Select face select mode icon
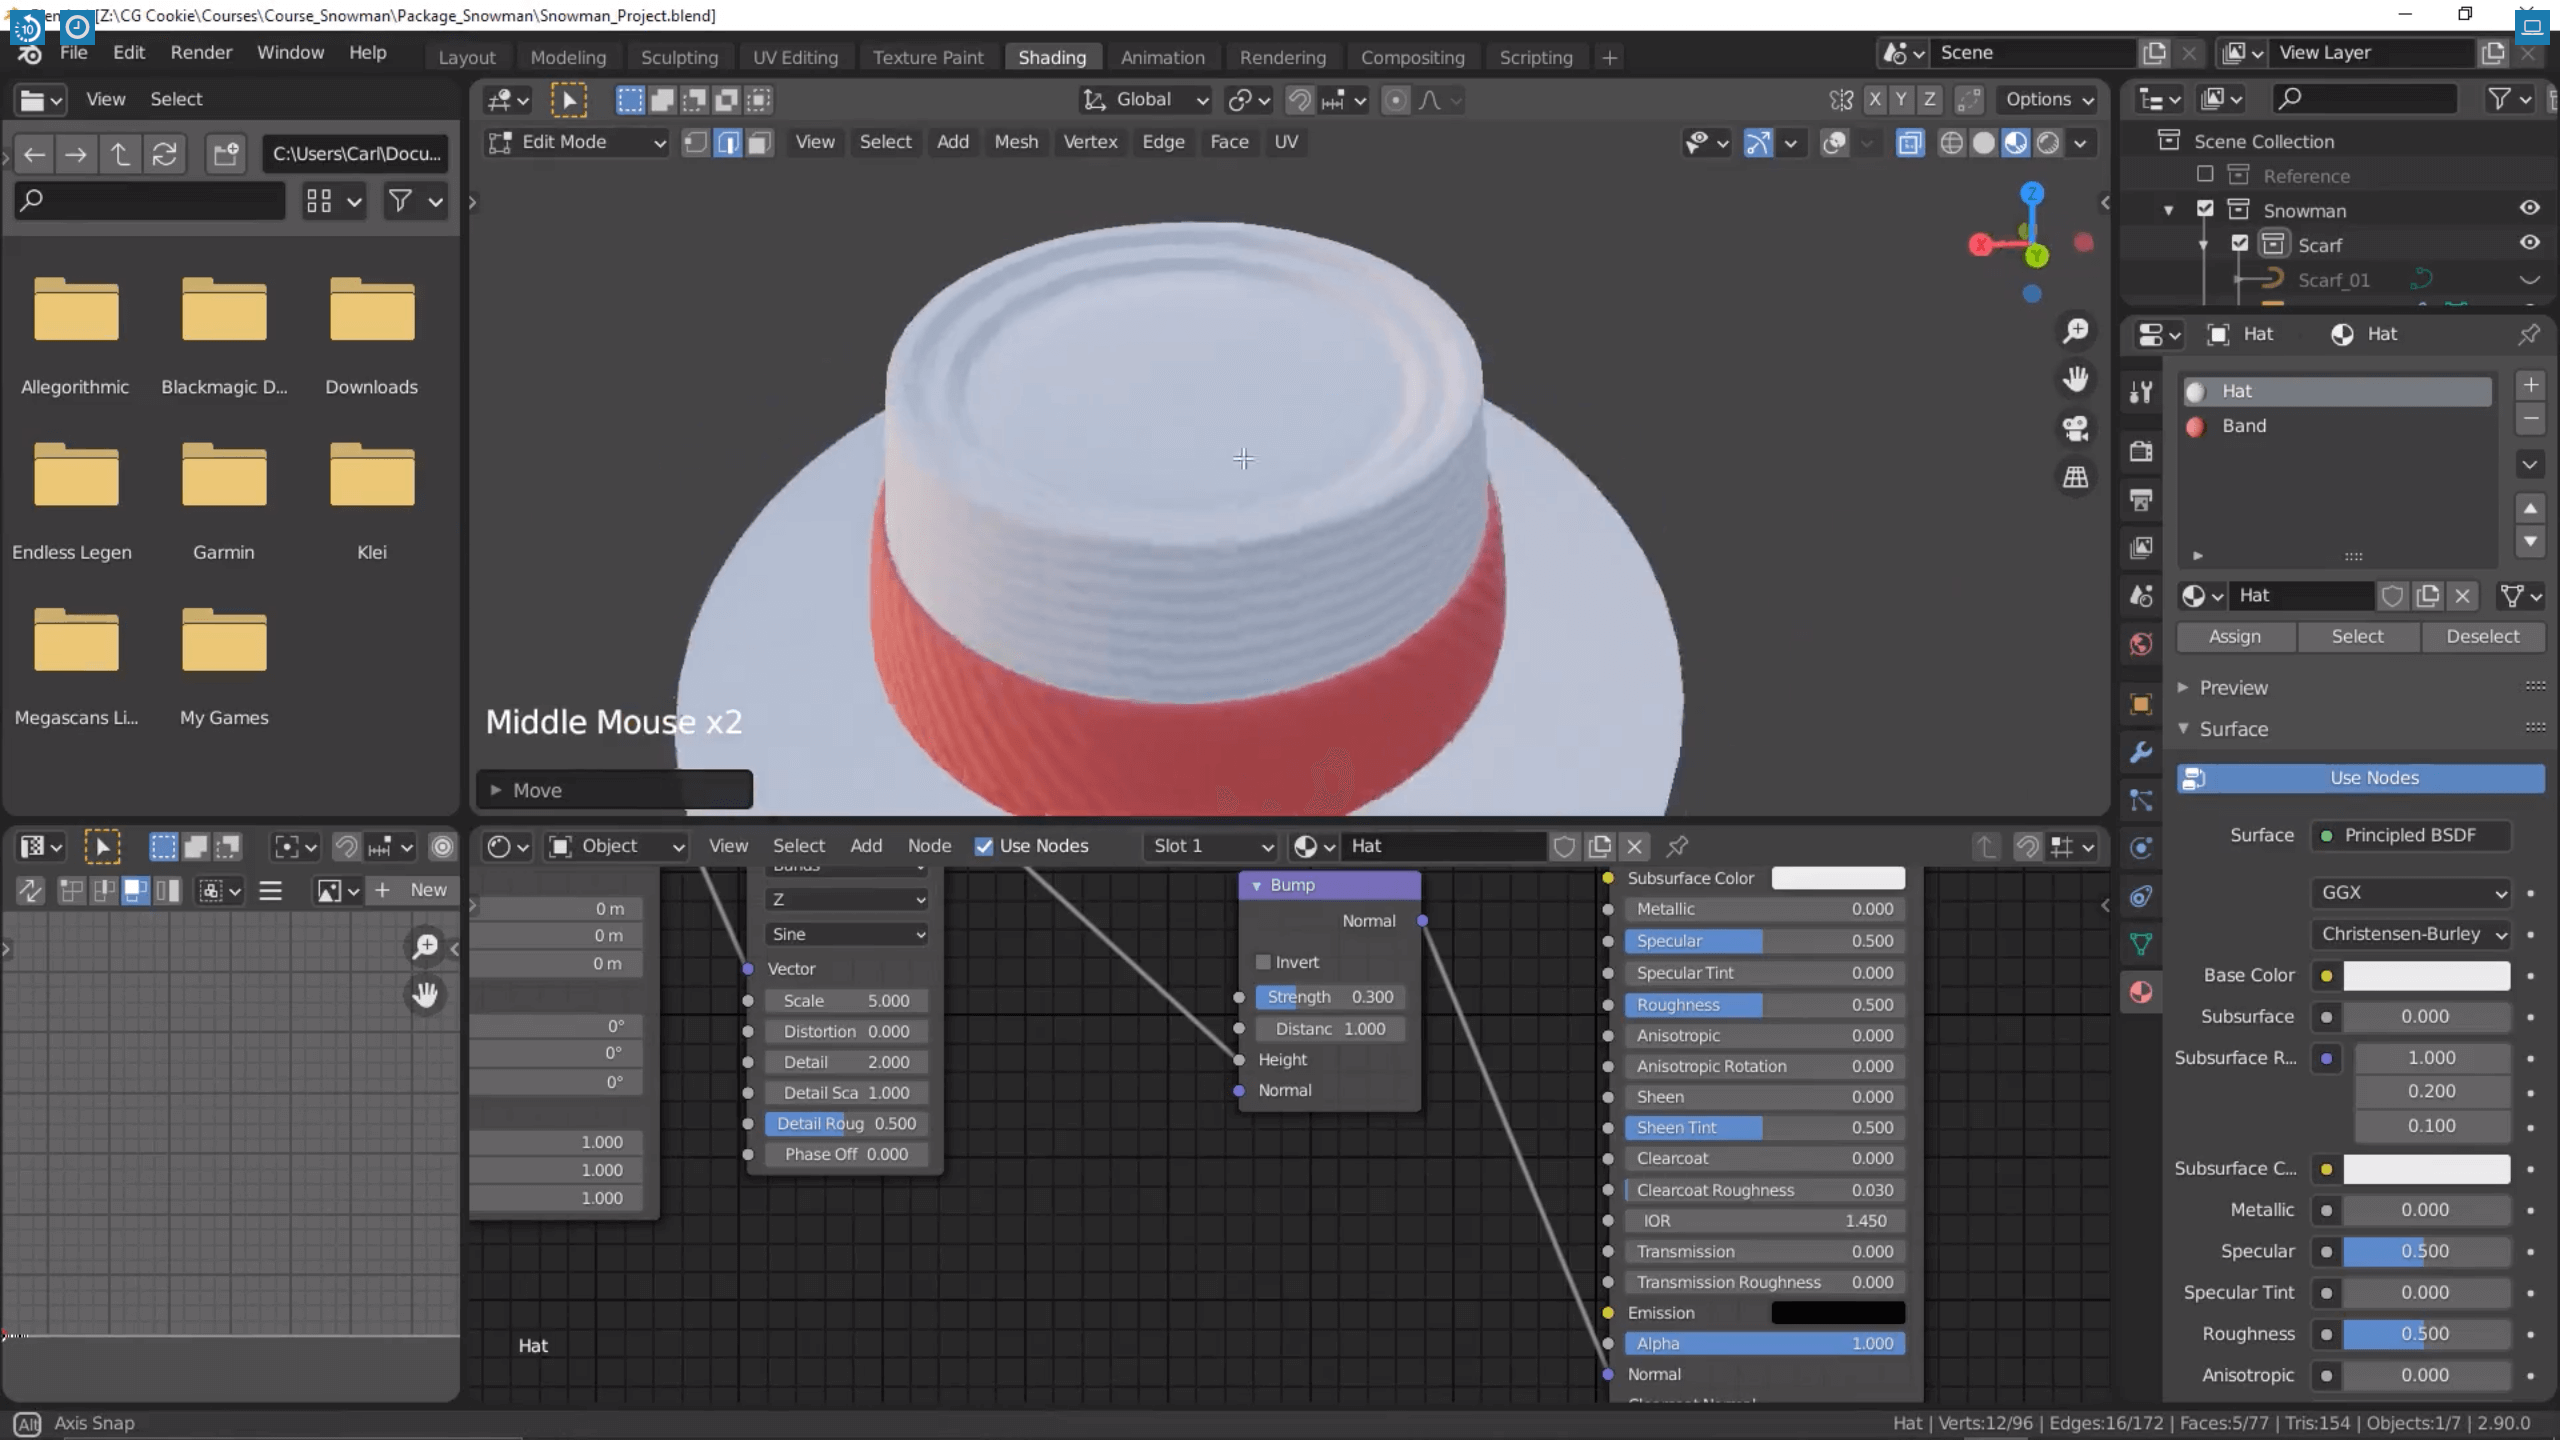The image size is (2560, 1440). click(760, 143)
